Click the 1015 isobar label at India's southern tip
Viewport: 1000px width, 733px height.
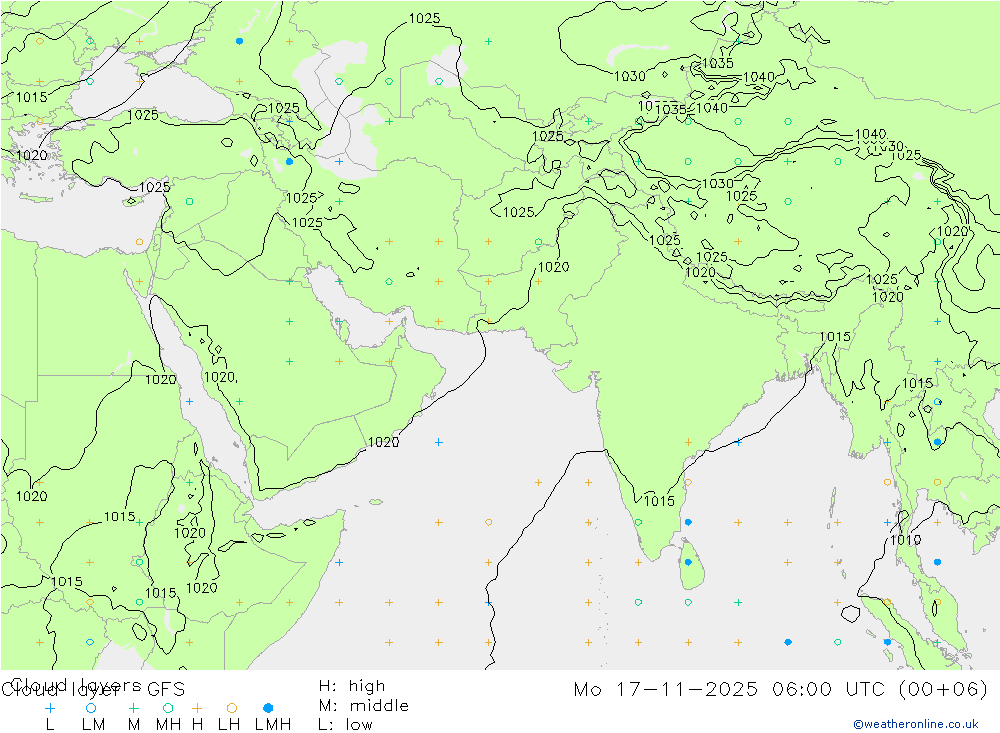coord(659,501)
